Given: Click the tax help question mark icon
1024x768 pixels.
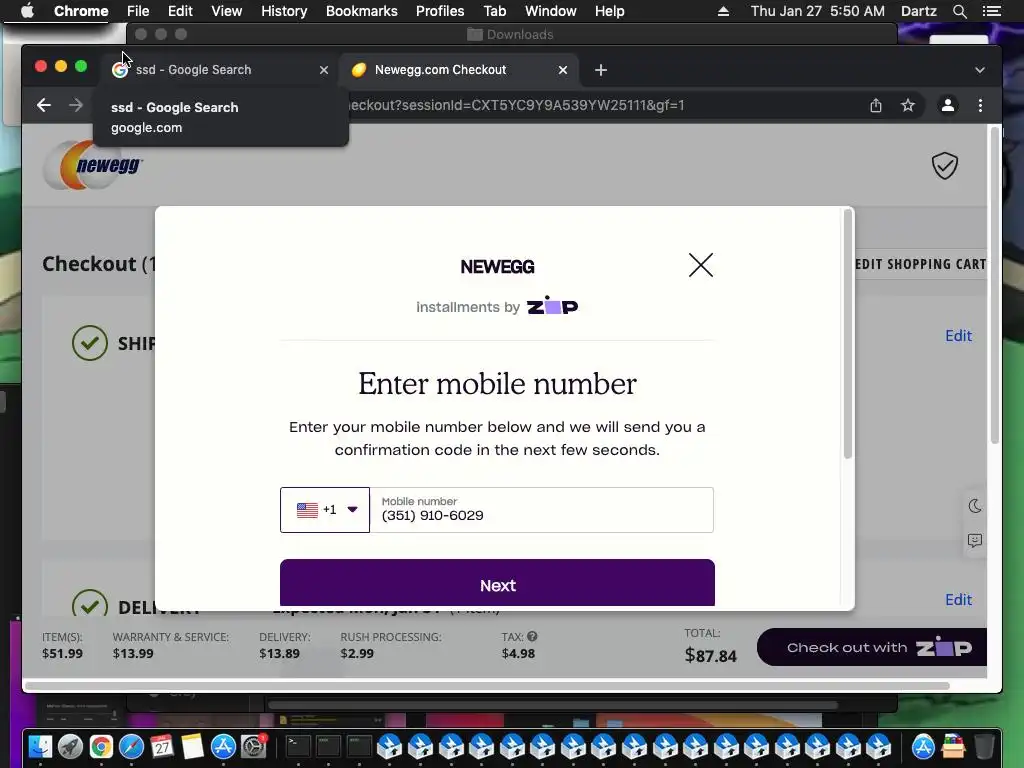Looking at the screenshot, I should [x=532, y=636].
